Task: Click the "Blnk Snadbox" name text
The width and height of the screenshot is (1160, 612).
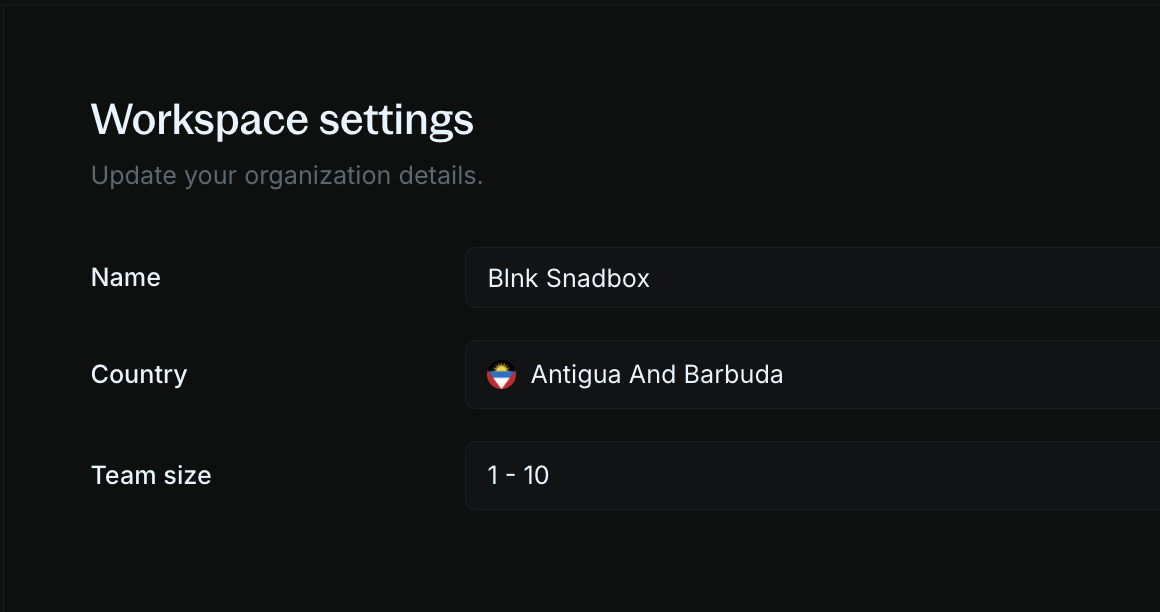Action: click(x=568, y=278)
